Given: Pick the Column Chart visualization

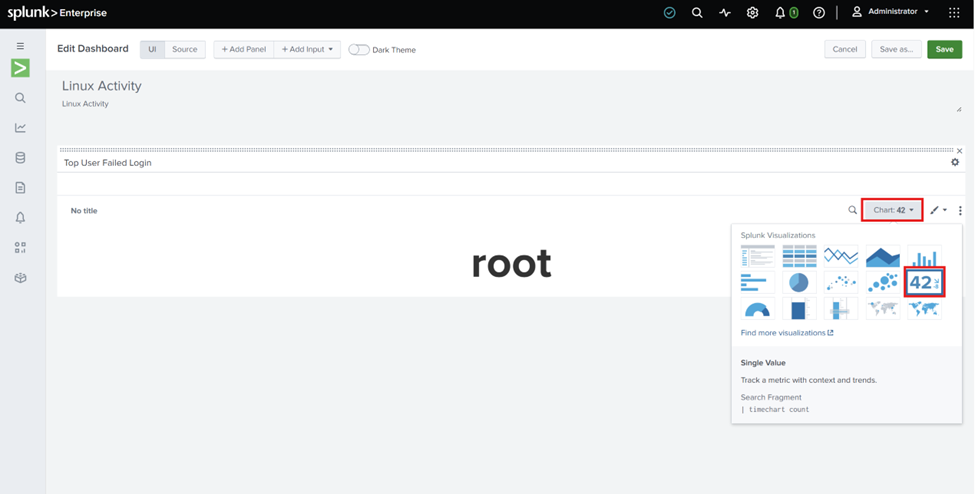Looking at the screenshot, I should tap(925, 256).
